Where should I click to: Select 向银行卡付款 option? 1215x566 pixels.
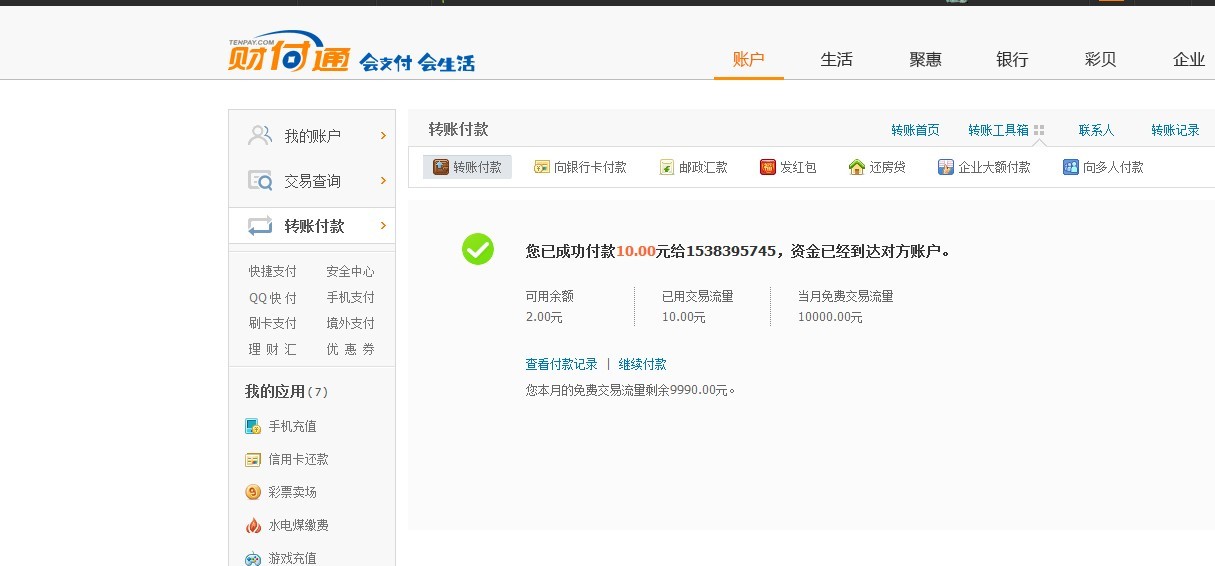(590, 167)
